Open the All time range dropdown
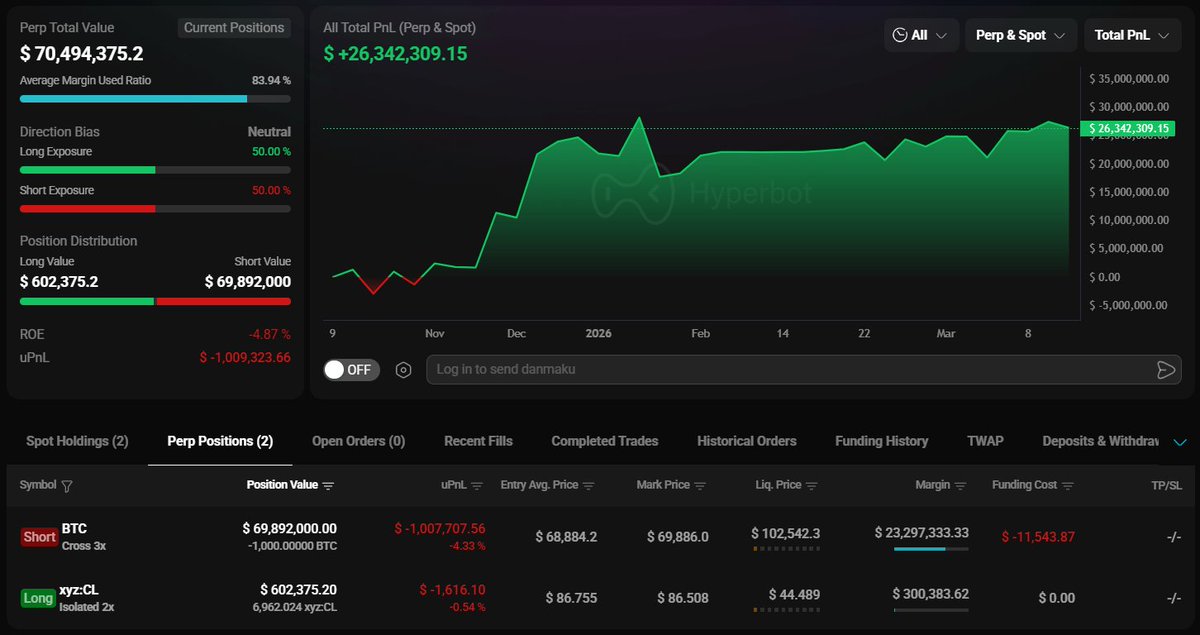 pos(921,35)
